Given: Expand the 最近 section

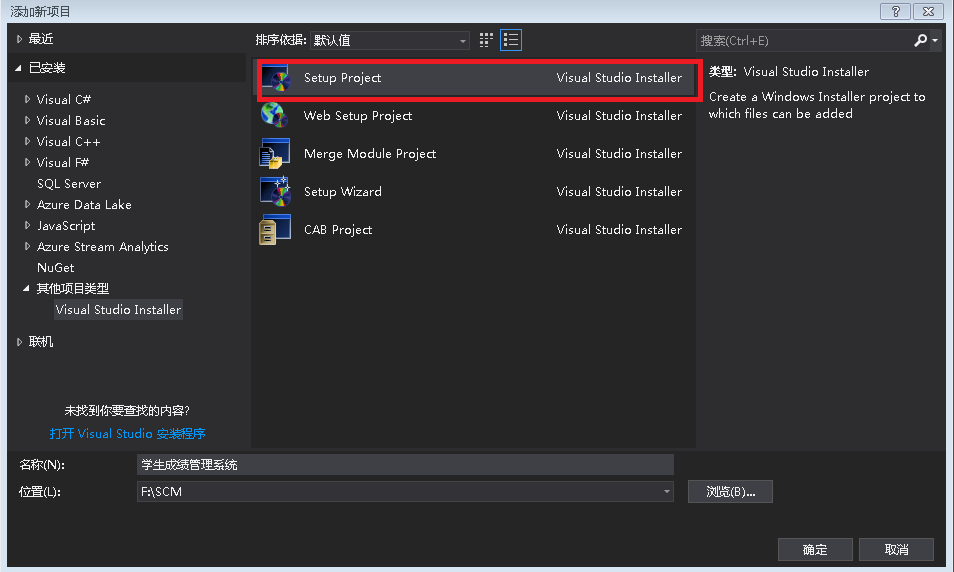Looking at the screenshot, I should point(19,39).
